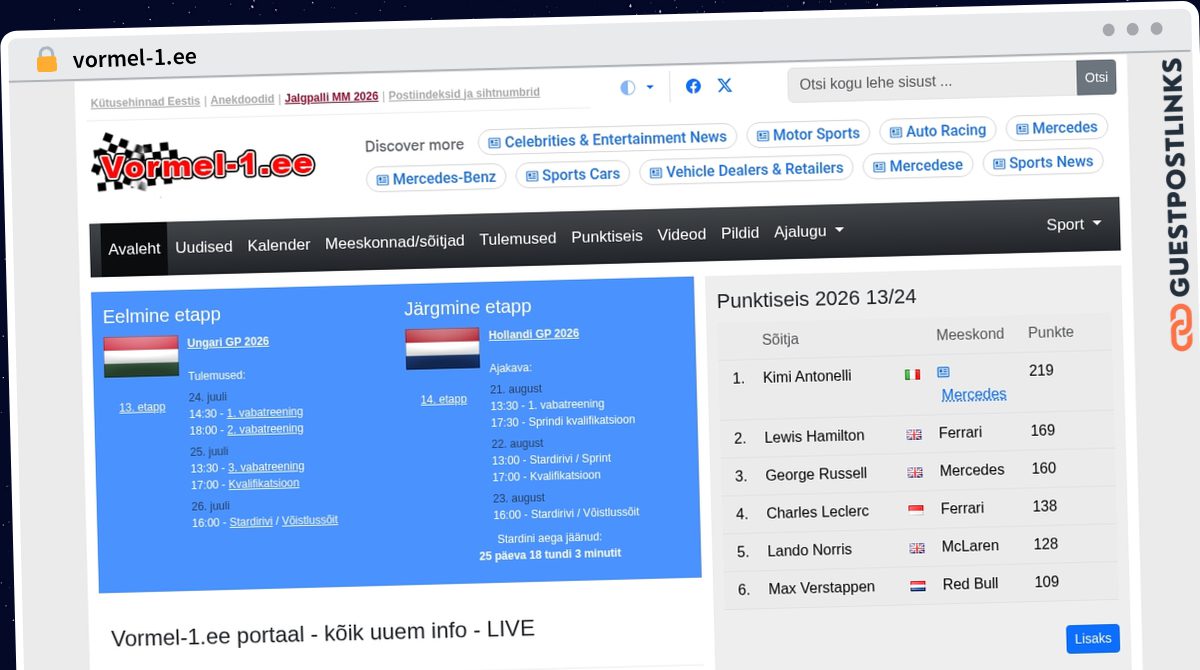1200x670 pixels.
Task: Open the Kalender menu item
Action: [279, 244]
